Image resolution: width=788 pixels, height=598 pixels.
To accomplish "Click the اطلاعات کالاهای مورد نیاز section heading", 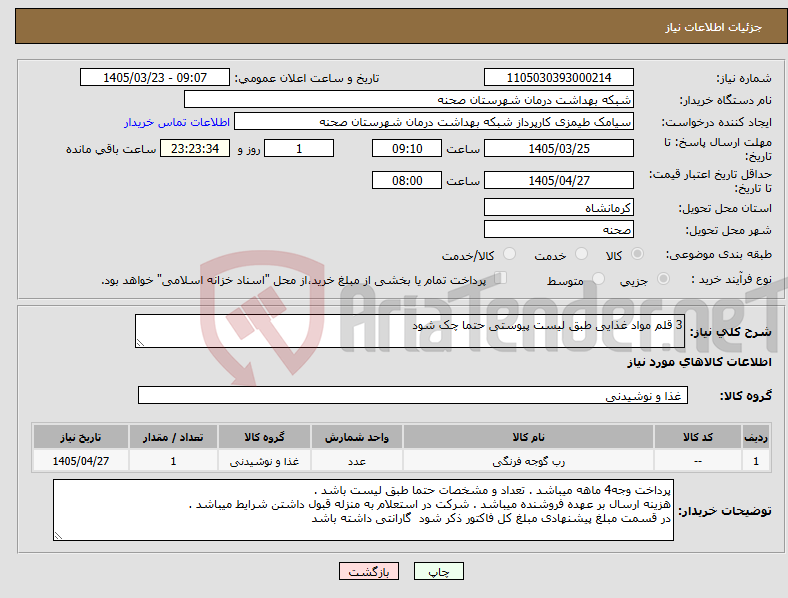I will [699, 362].
